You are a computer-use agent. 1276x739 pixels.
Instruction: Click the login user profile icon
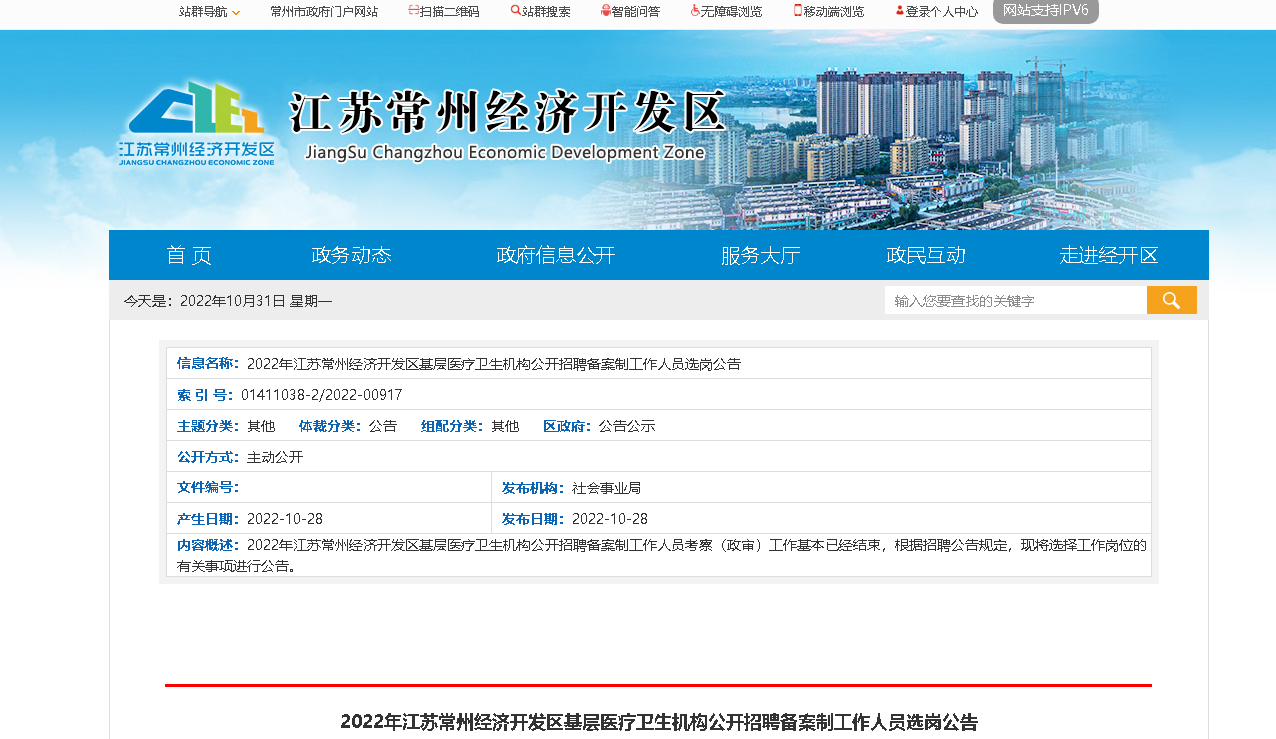(x=899, y=11)
